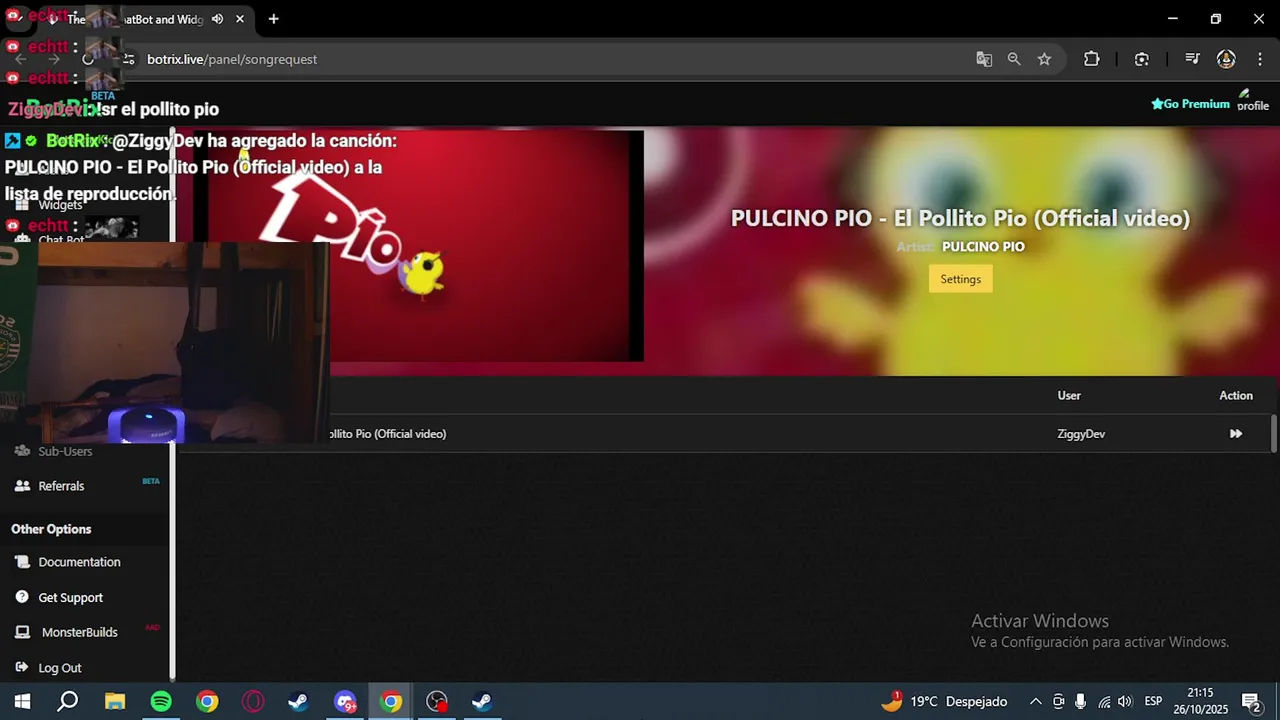Click the microphone tray icon
Screen dimensions: 1280x720
coord(1081,702)
